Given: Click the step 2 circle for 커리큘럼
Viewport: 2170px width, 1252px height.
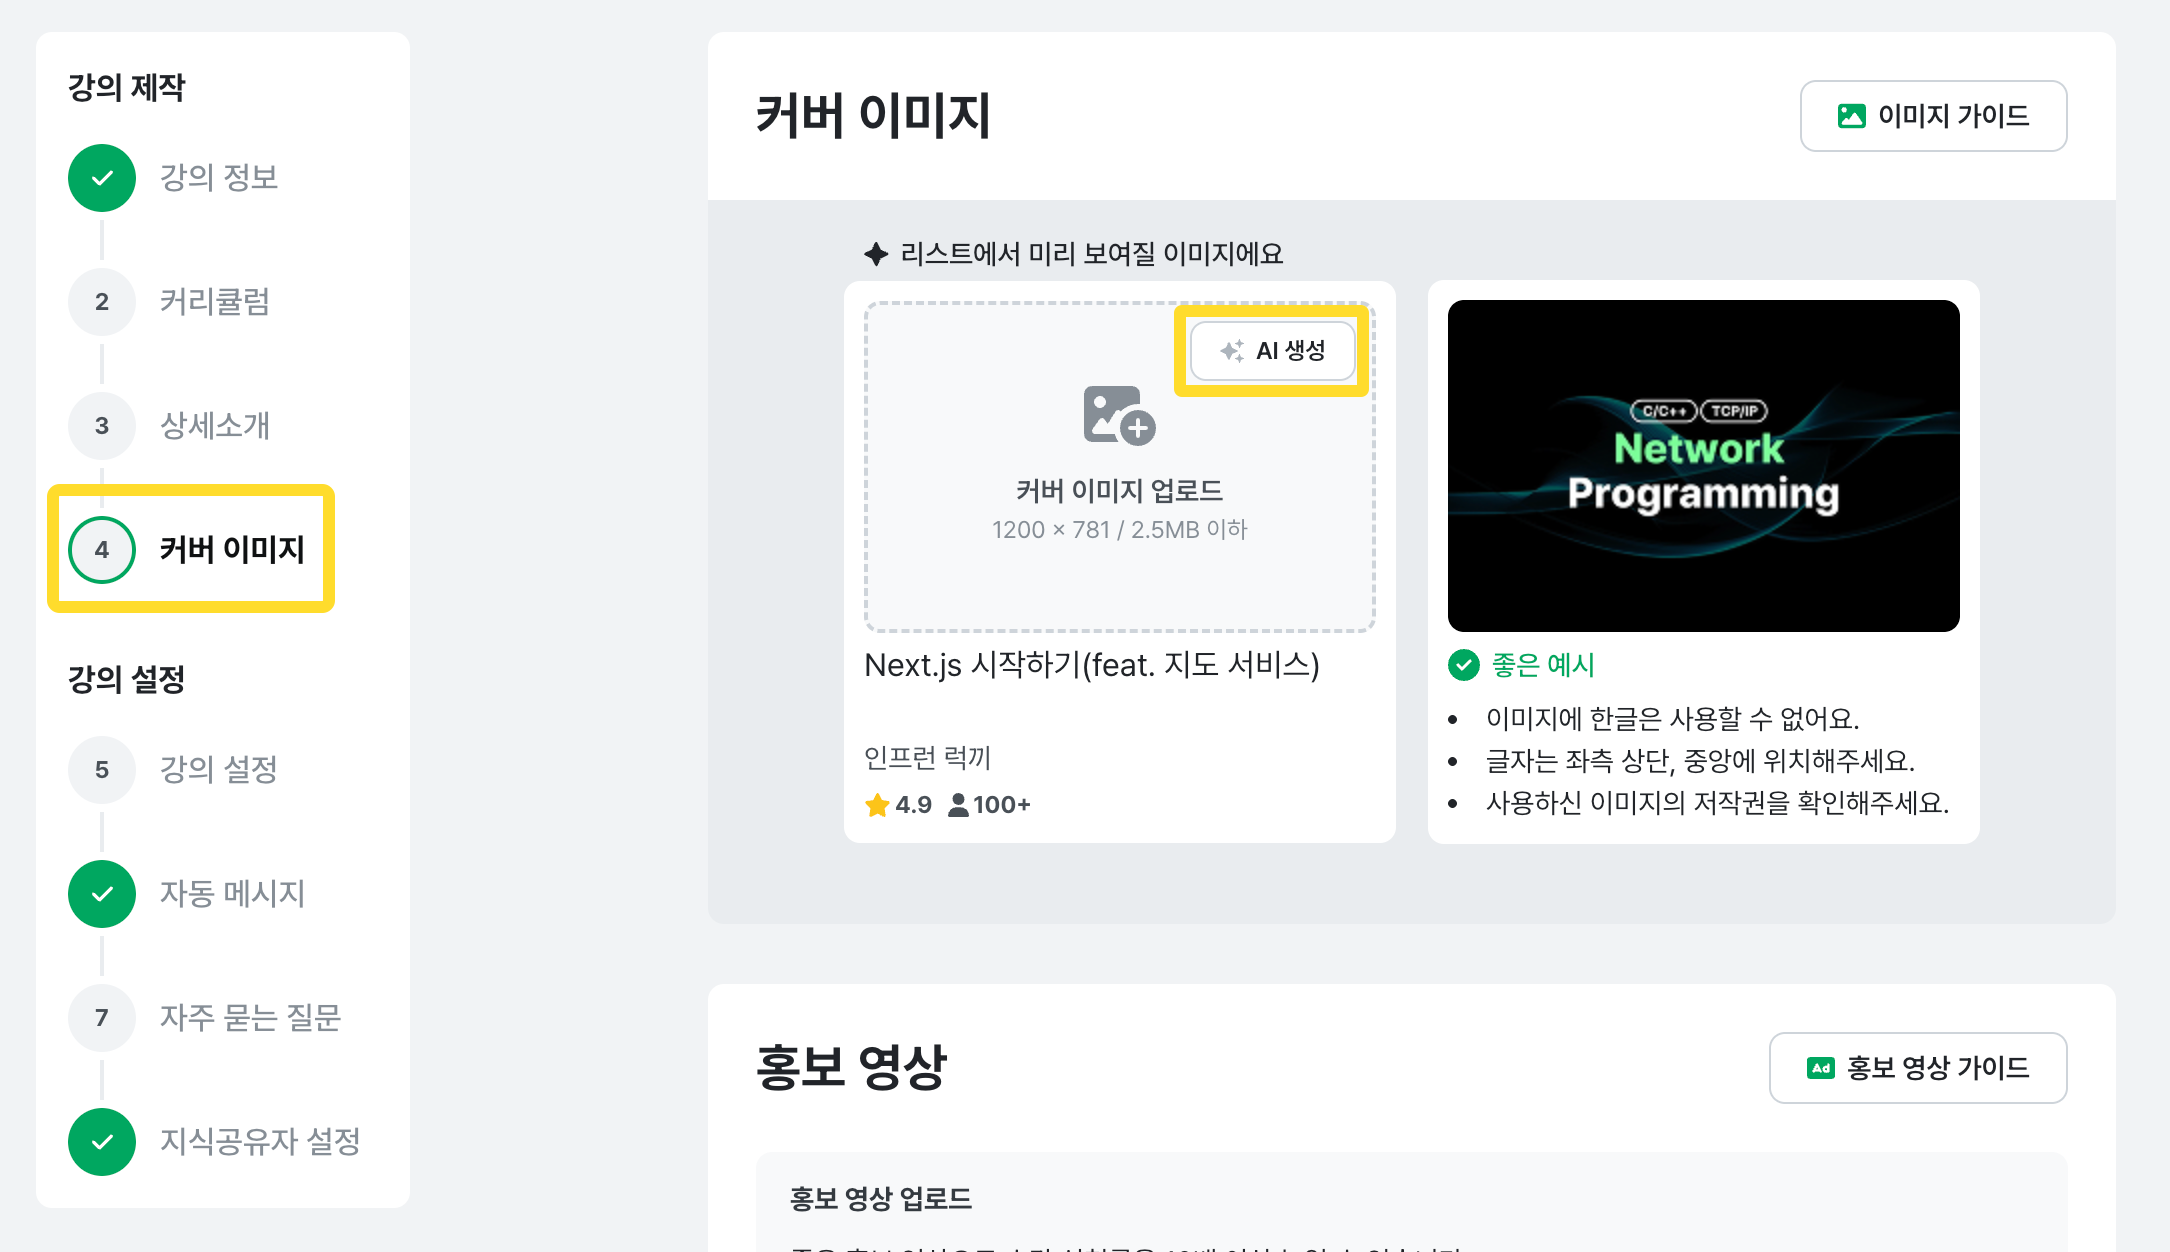Looking at the screenshot, I should [102, 302].
